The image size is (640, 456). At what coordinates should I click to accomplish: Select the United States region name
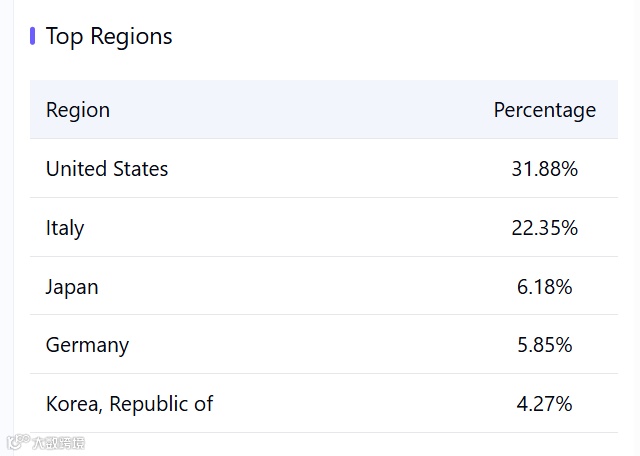107,169
